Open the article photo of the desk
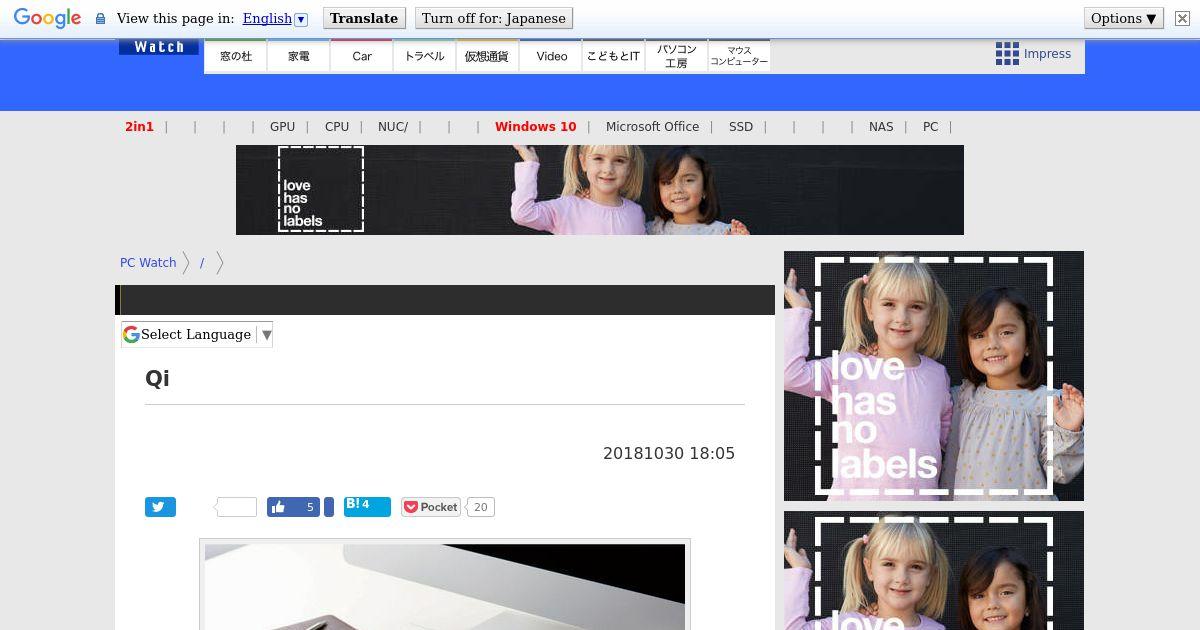This screenshot has height=630, width=1200. tap(445, 587)
